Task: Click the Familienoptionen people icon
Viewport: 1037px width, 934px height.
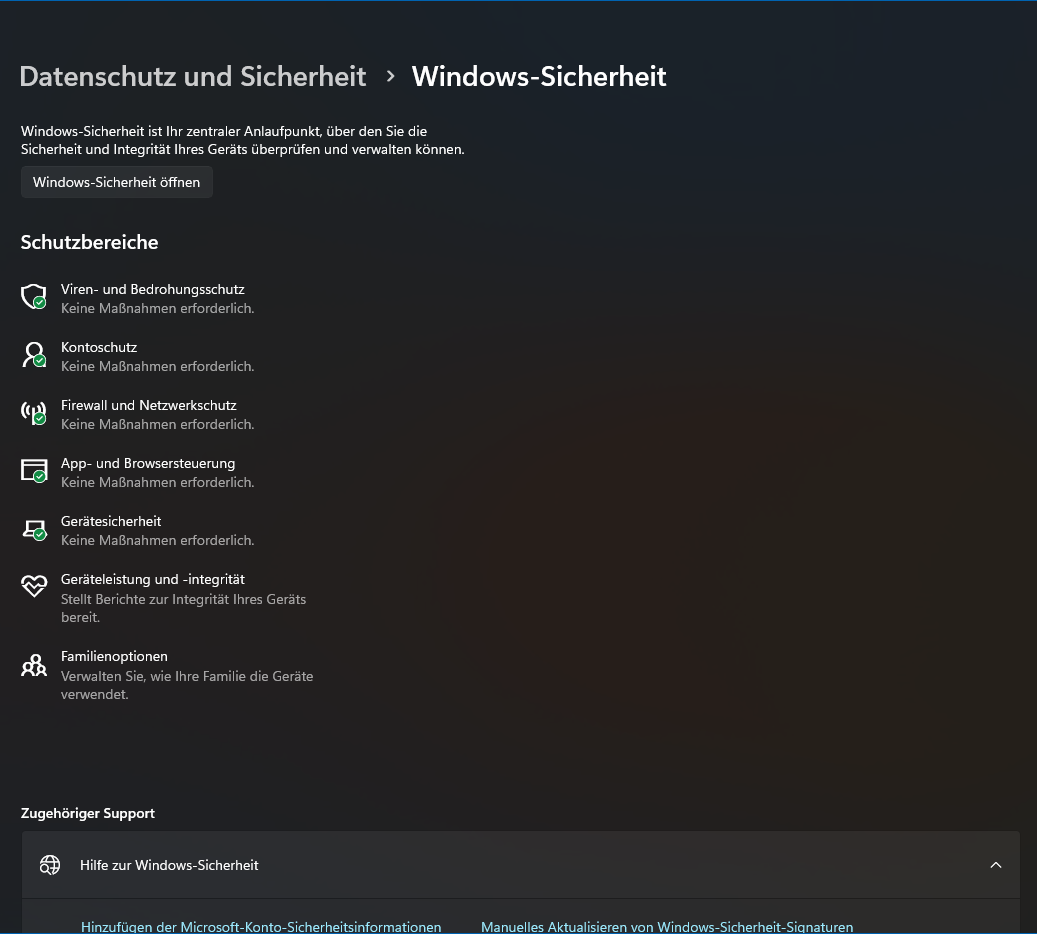Action: (34, 665)
